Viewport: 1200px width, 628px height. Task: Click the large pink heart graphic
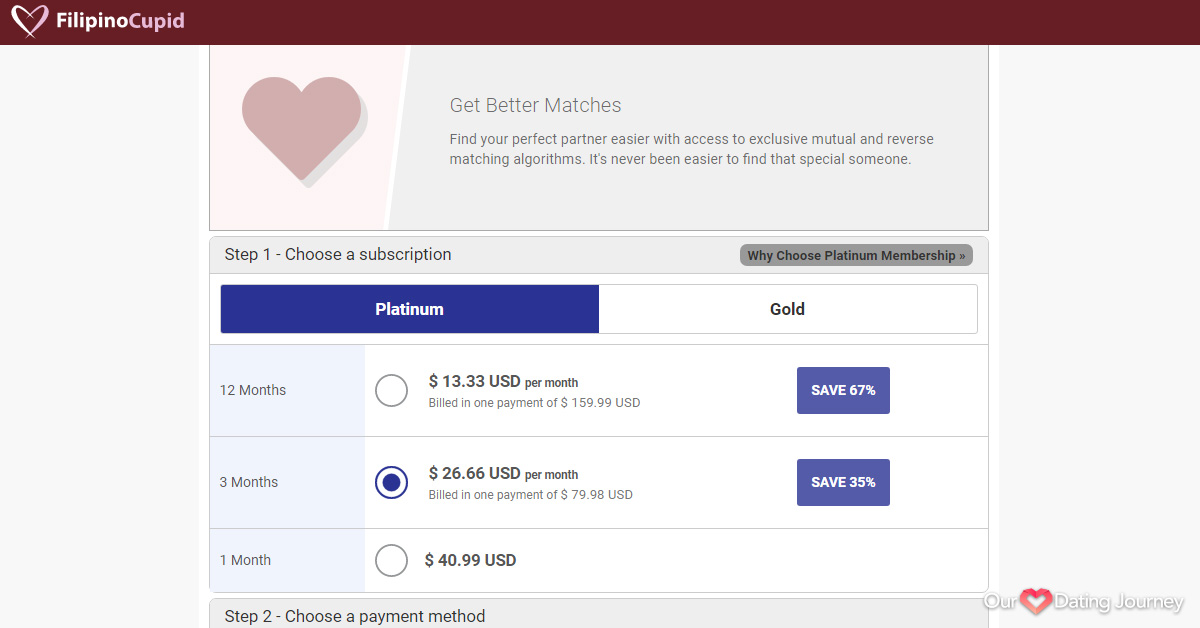point(302,128)
